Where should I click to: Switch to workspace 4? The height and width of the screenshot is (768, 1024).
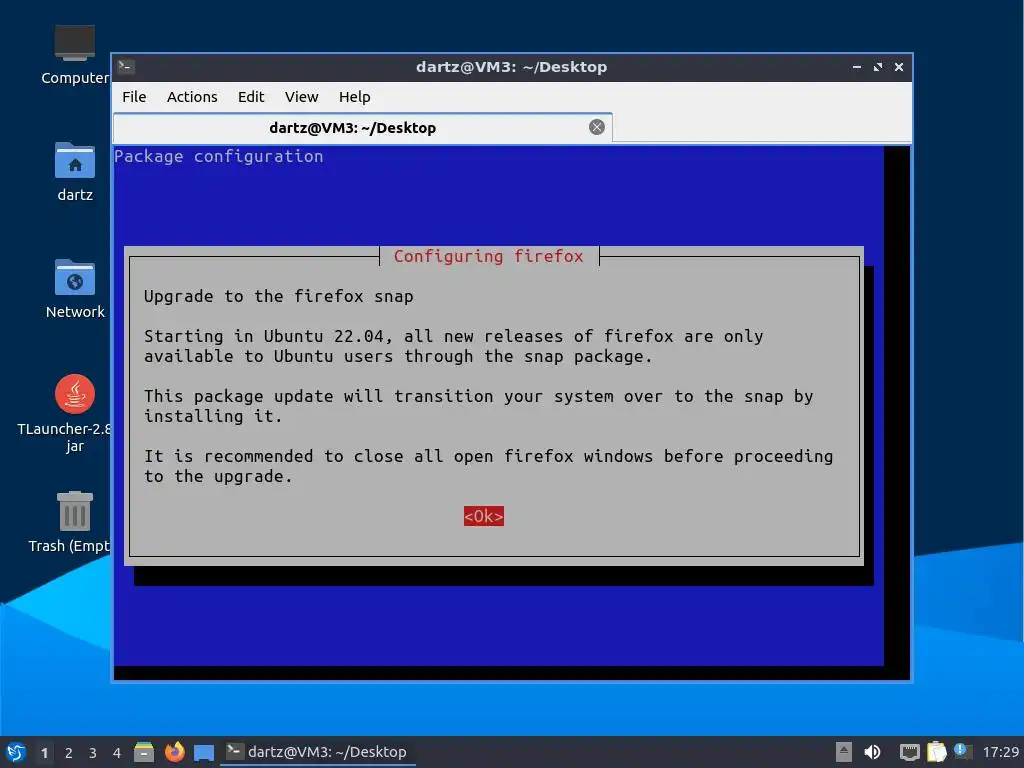(x=117, y=753)
